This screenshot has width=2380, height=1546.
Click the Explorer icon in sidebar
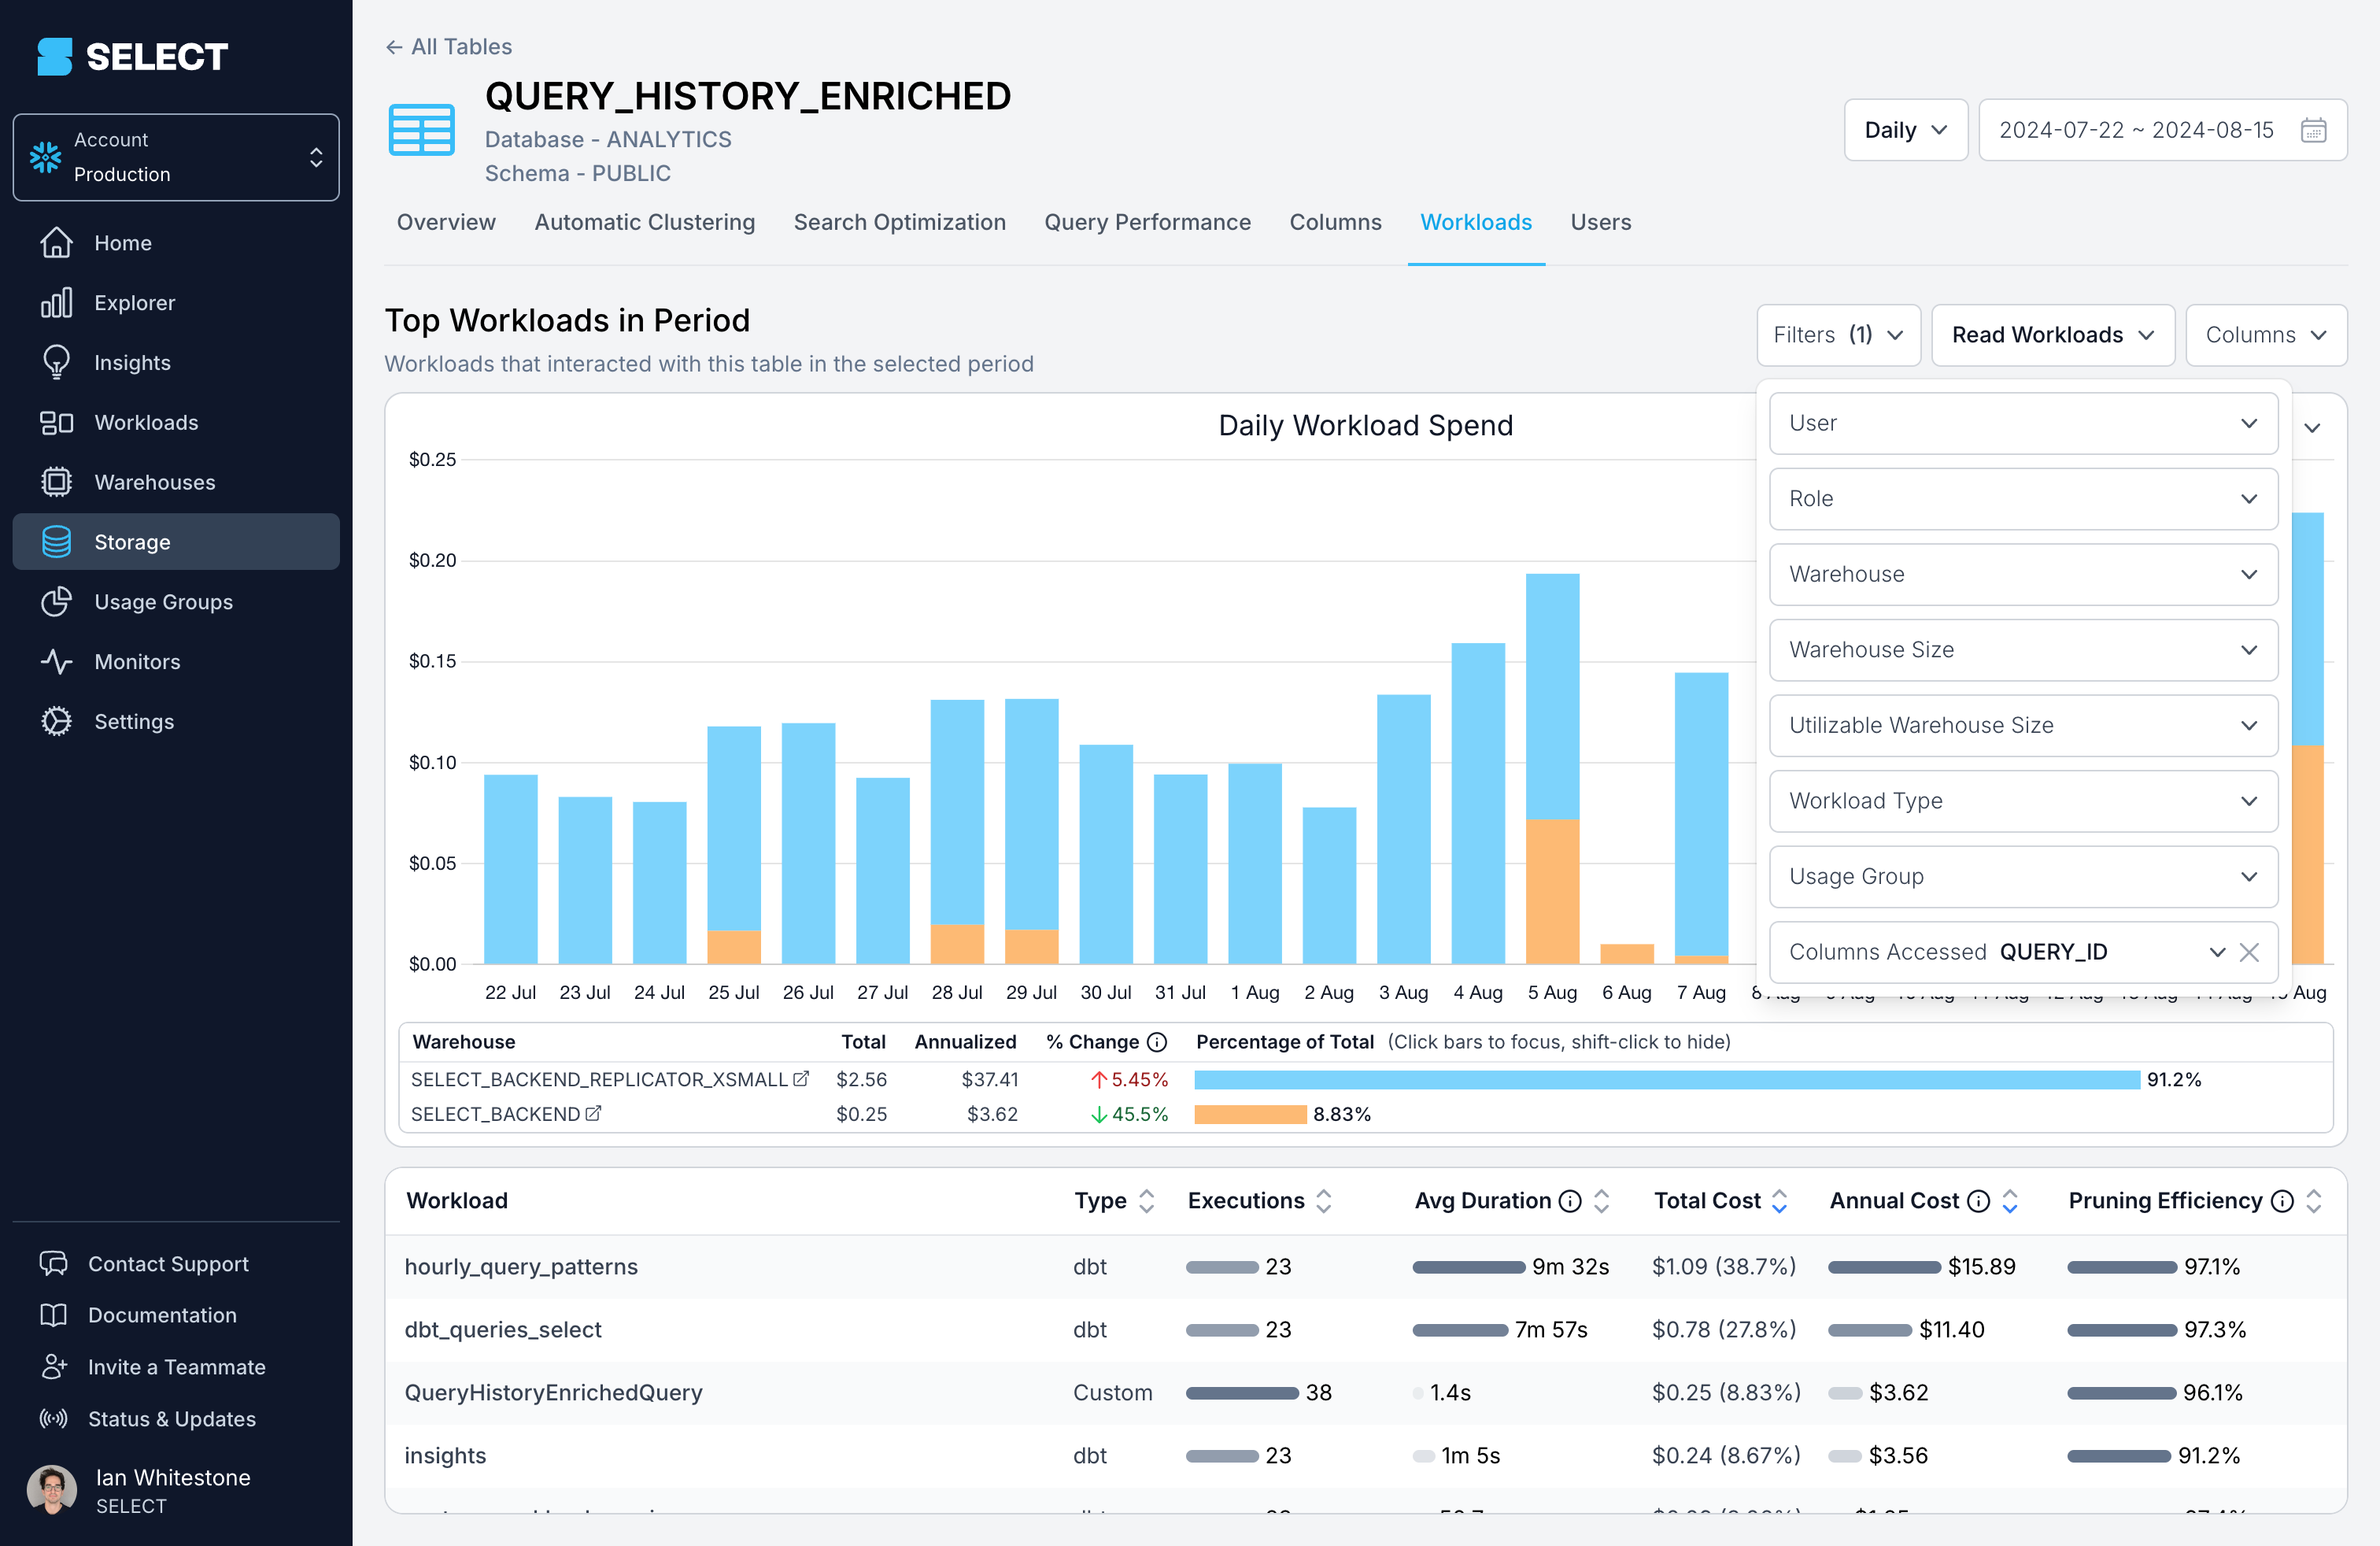pos(56,302)
